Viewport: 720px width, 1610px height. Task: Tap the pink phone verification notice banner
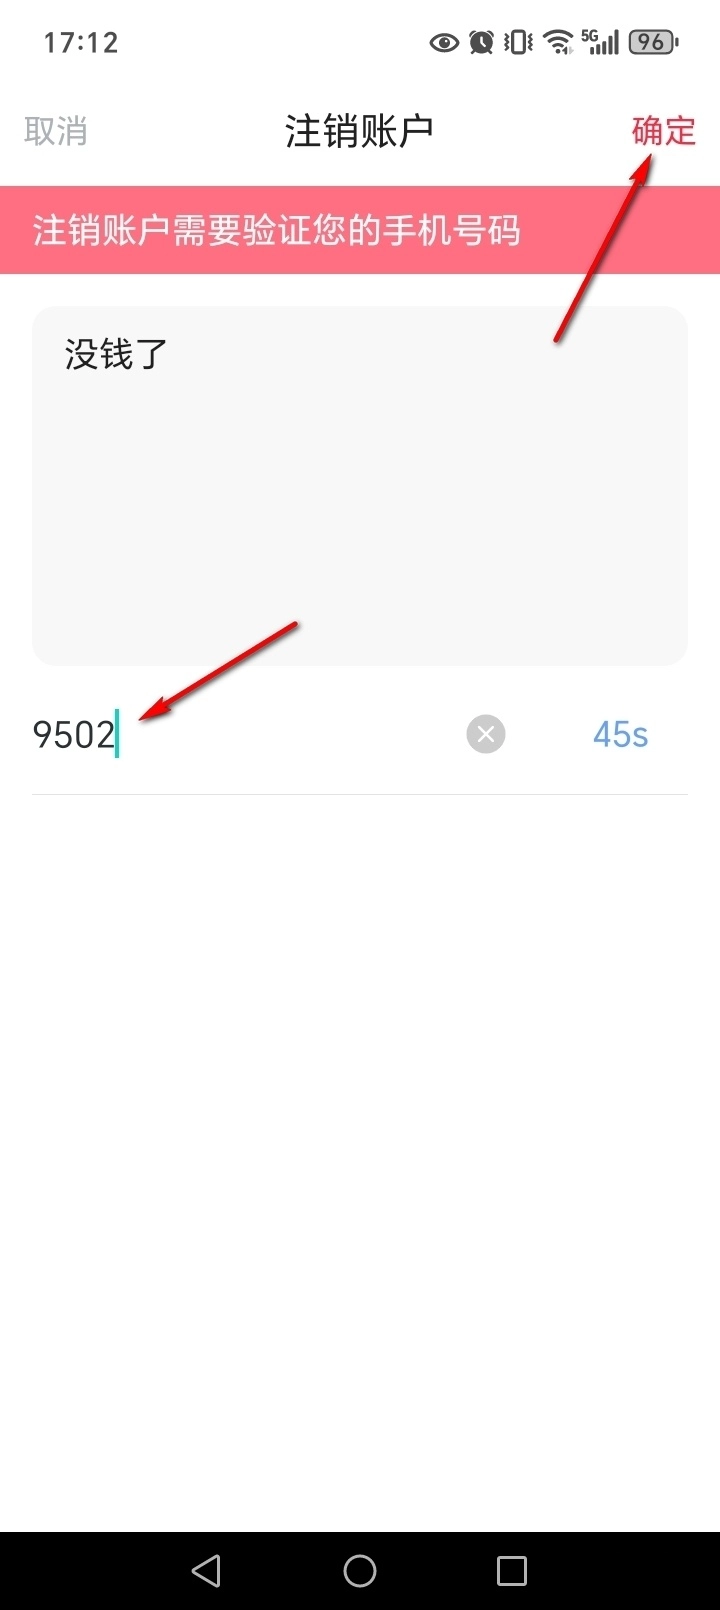point(360,230)
